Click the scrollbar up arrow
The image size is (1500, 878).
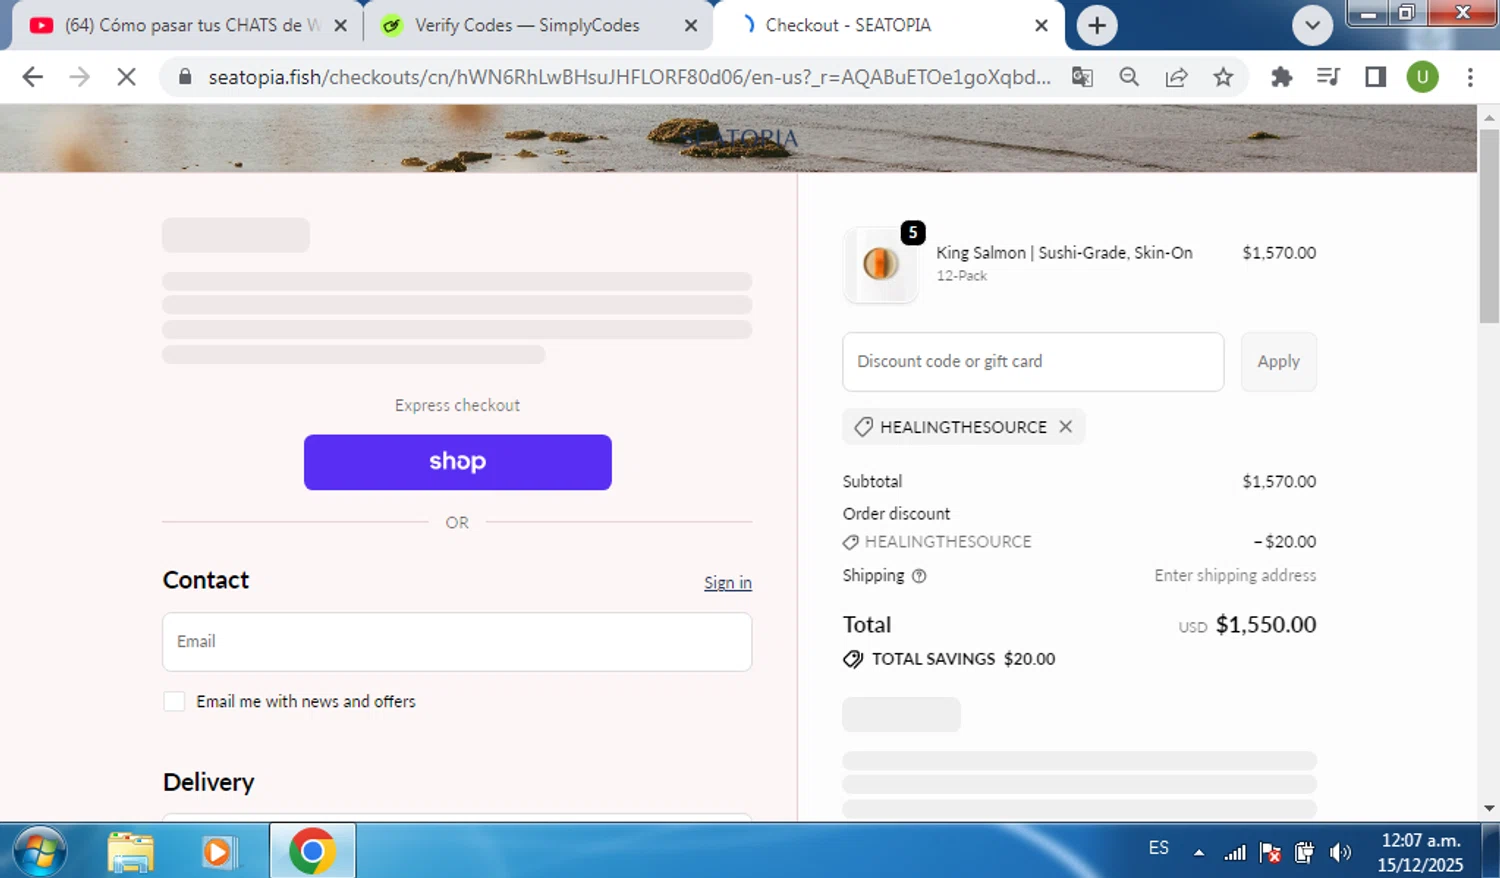point(1489,117)
